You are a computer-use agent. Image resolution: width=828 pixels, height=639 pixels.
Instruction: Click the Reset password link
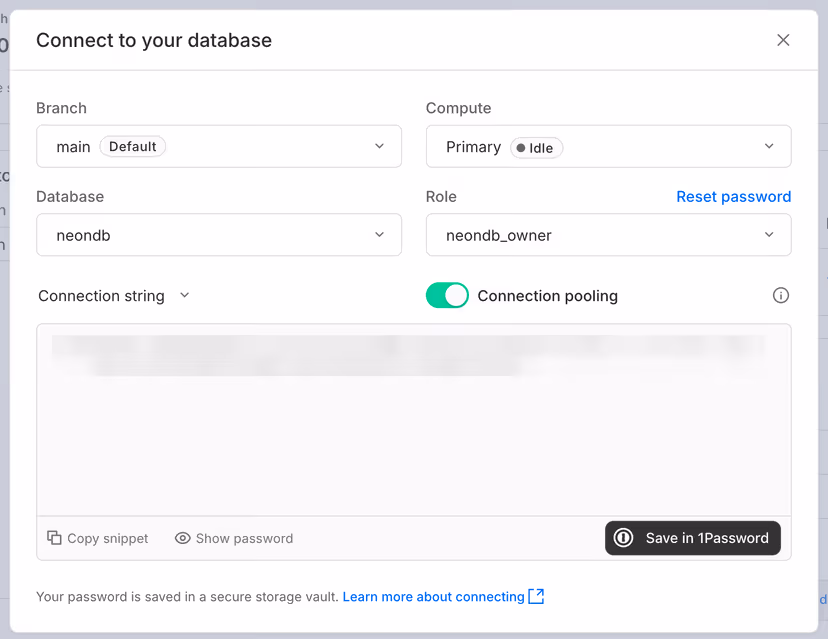[733, 196]
